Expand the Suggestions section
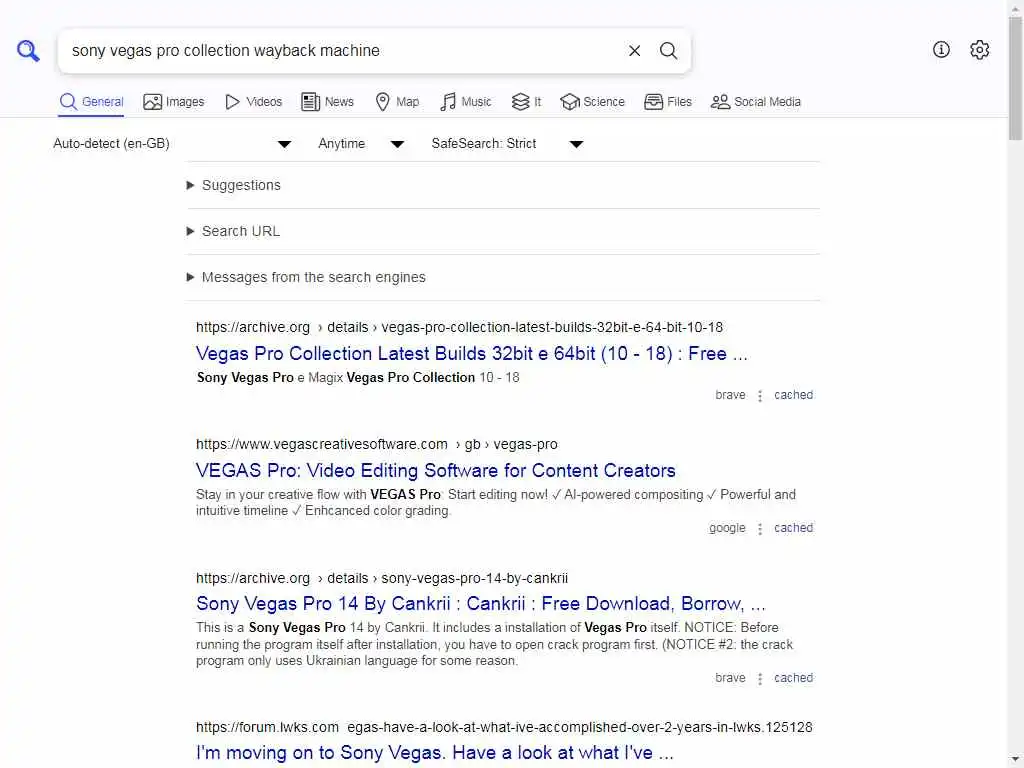1024x768 pixels. (503, 185)
